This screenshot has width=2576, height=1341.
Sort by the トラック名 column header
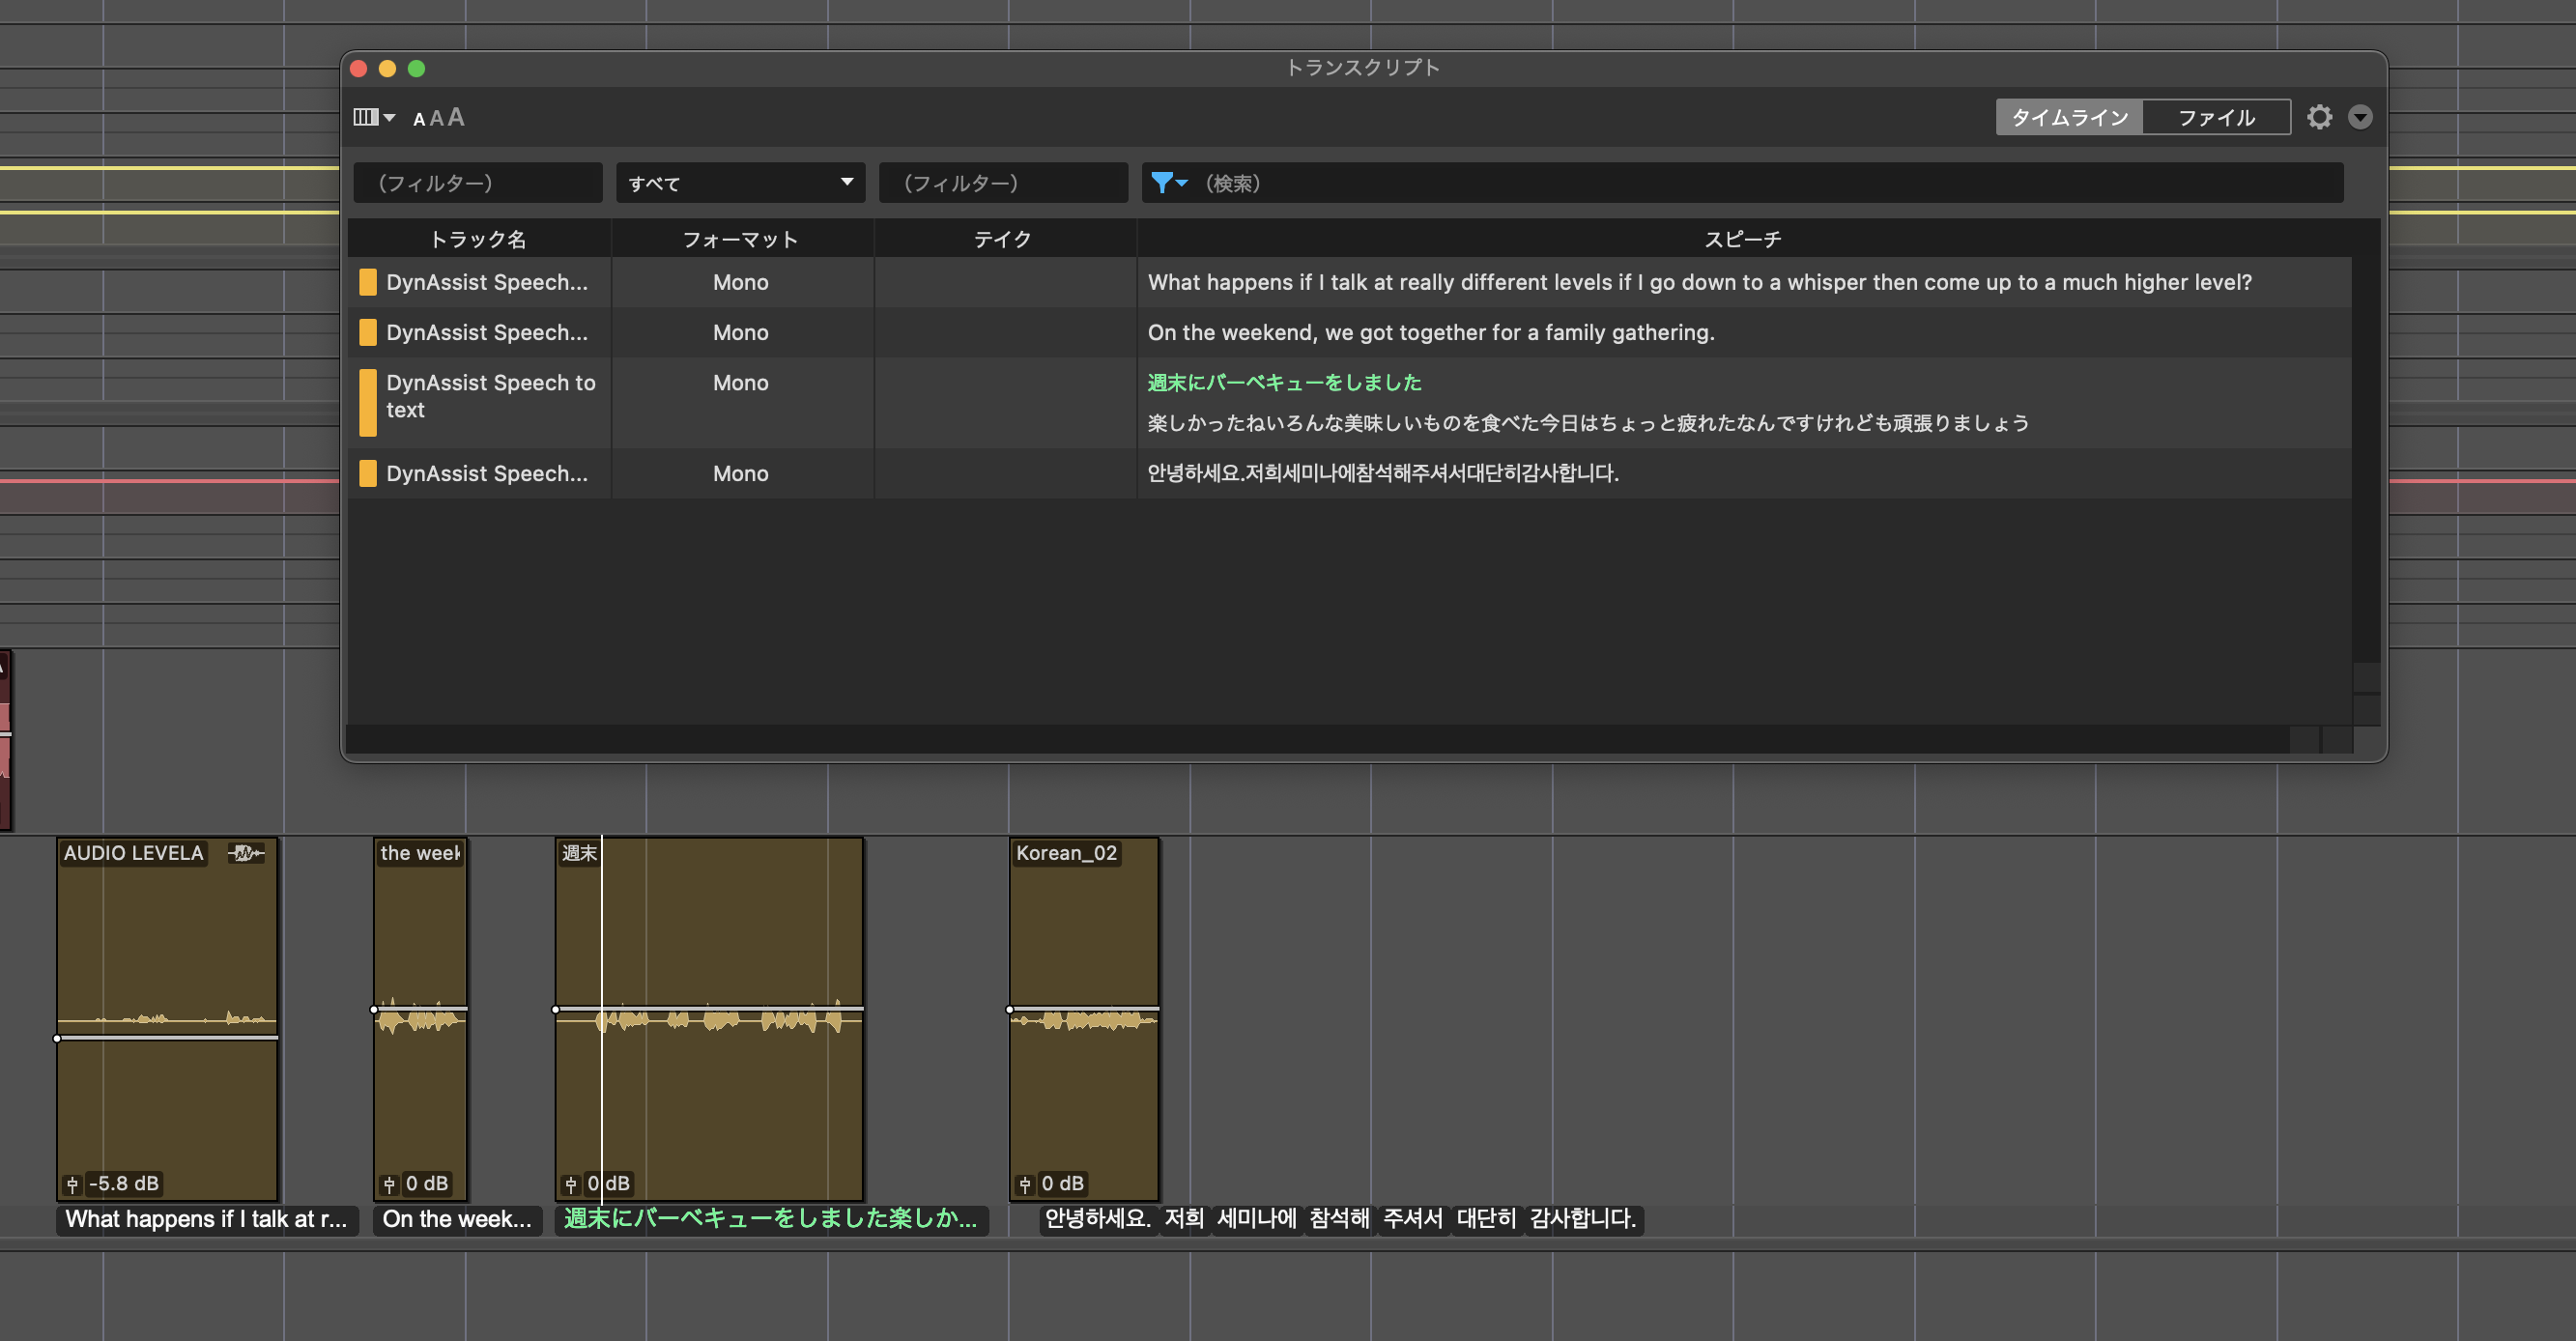point(478,239)
